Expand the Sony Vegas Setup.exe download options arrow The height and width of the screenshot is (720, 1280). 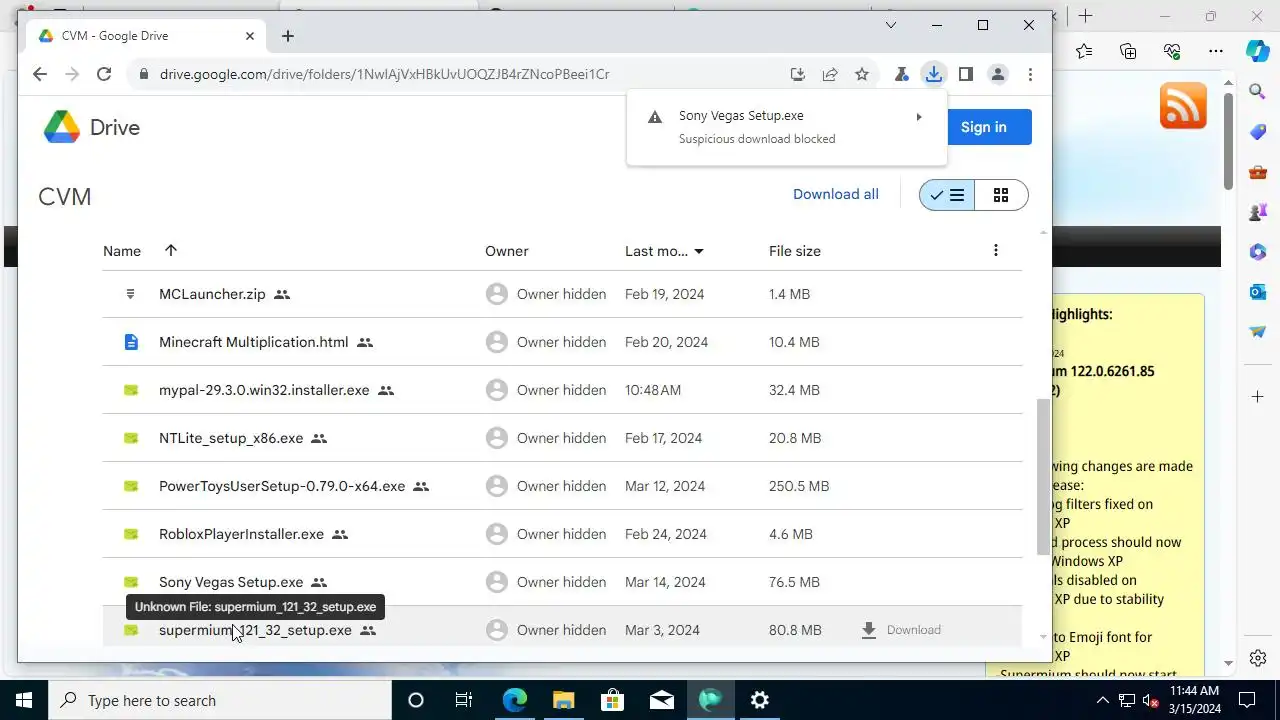(x=919, y=117)
